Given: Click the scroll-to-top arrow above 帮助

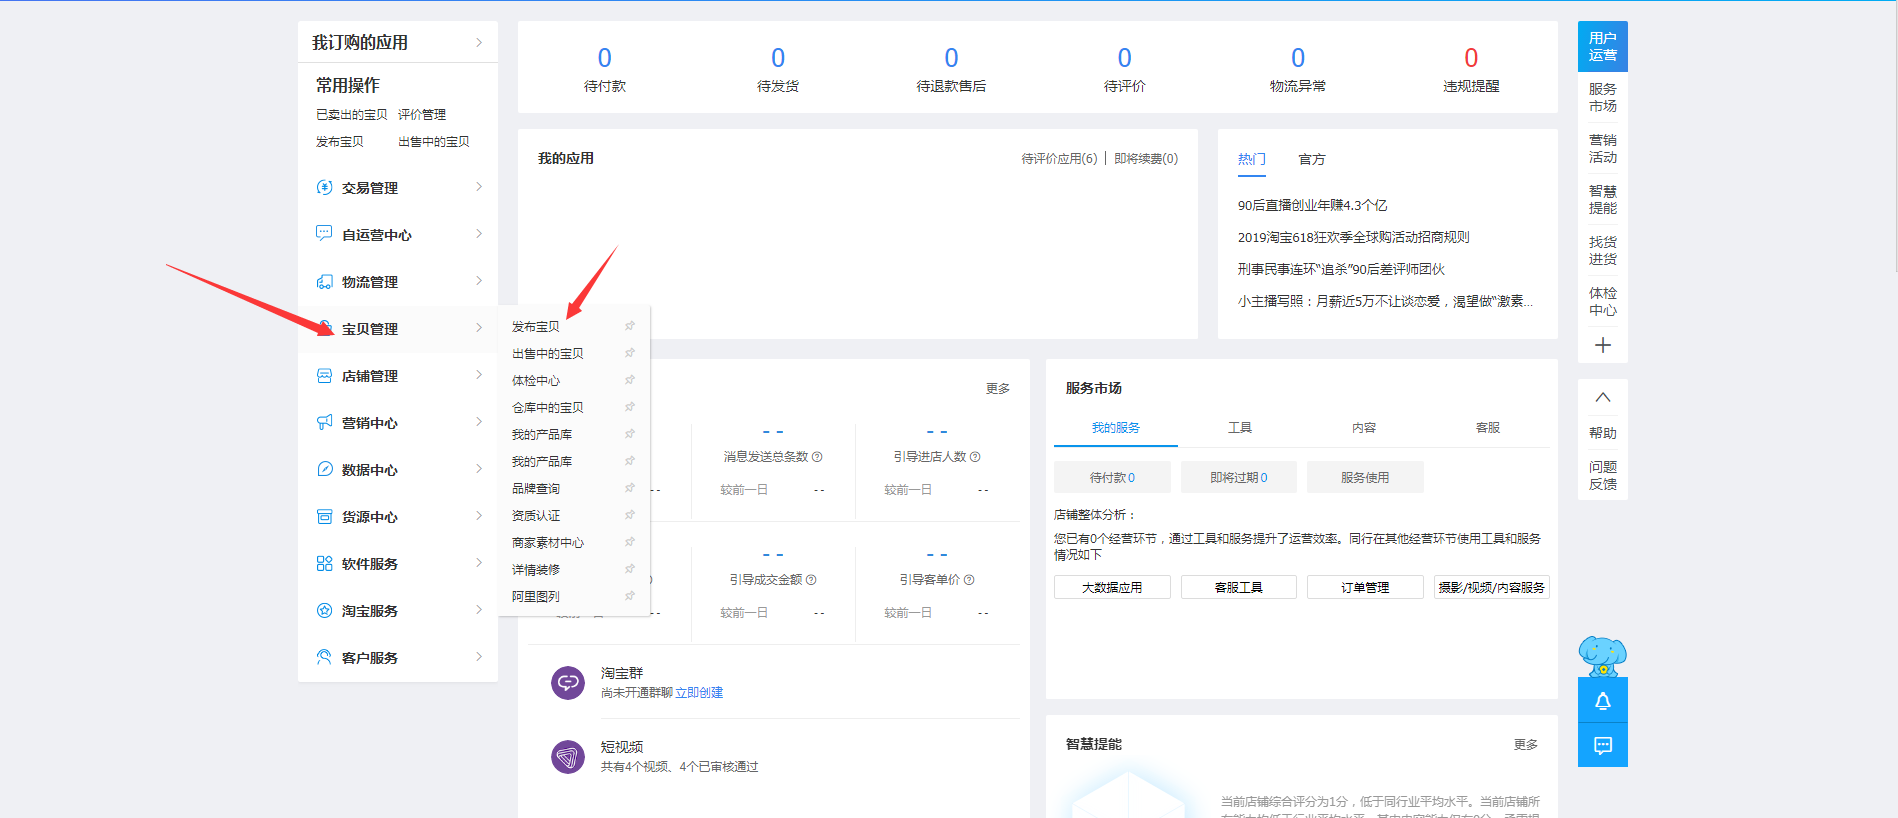Looking at the screenshot, I should click(1602, 397).
